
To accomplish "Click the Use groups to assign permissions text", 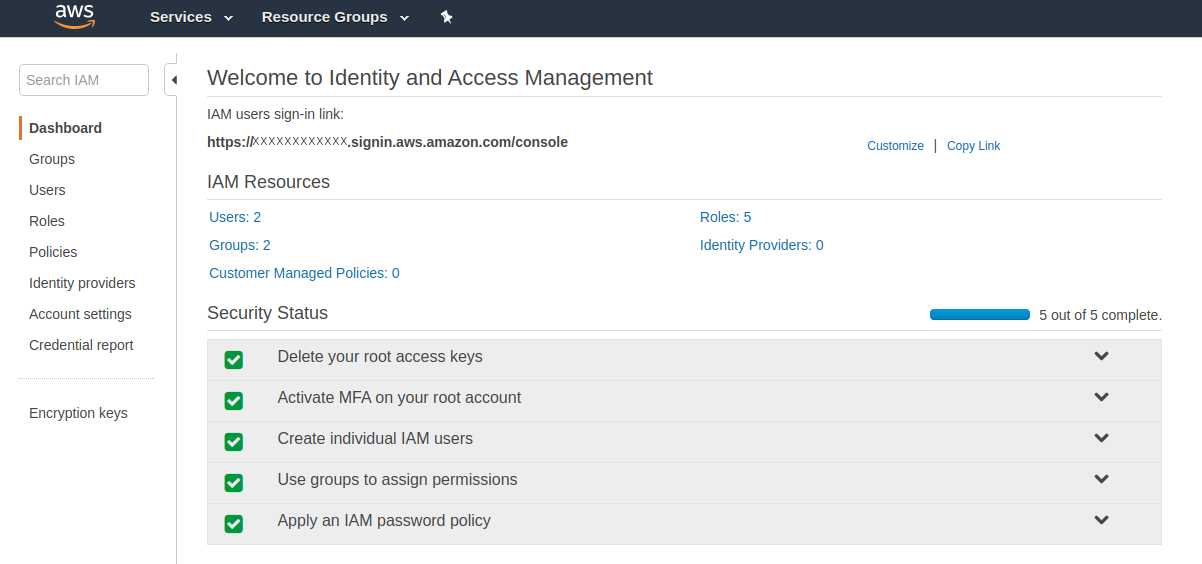I will 397,479.
